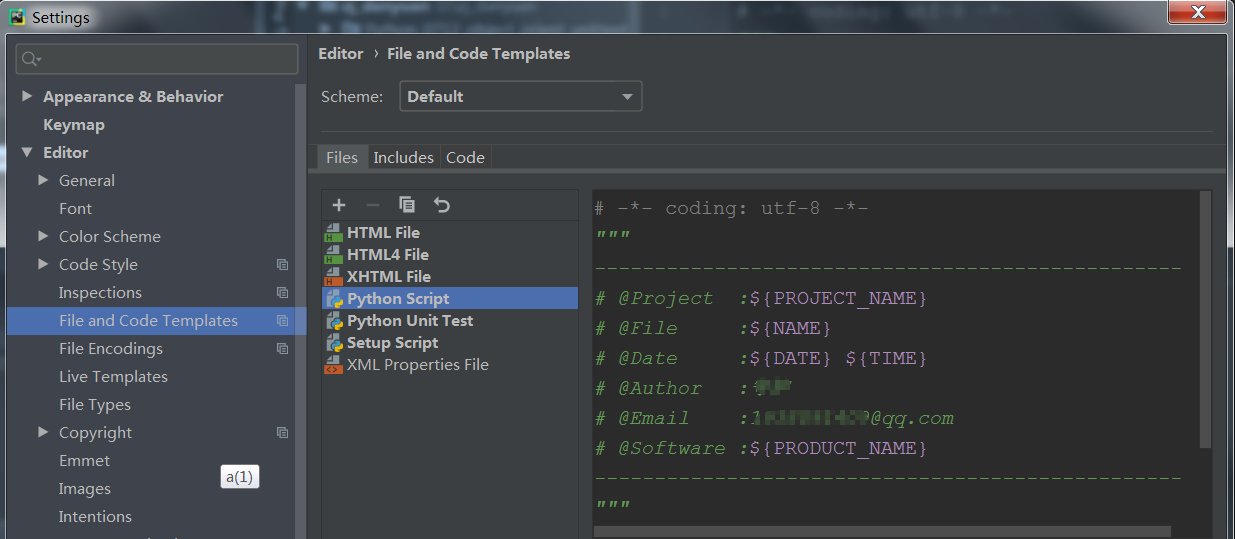Click the copy template icon

pyautogui.click(x=407, y=205)
